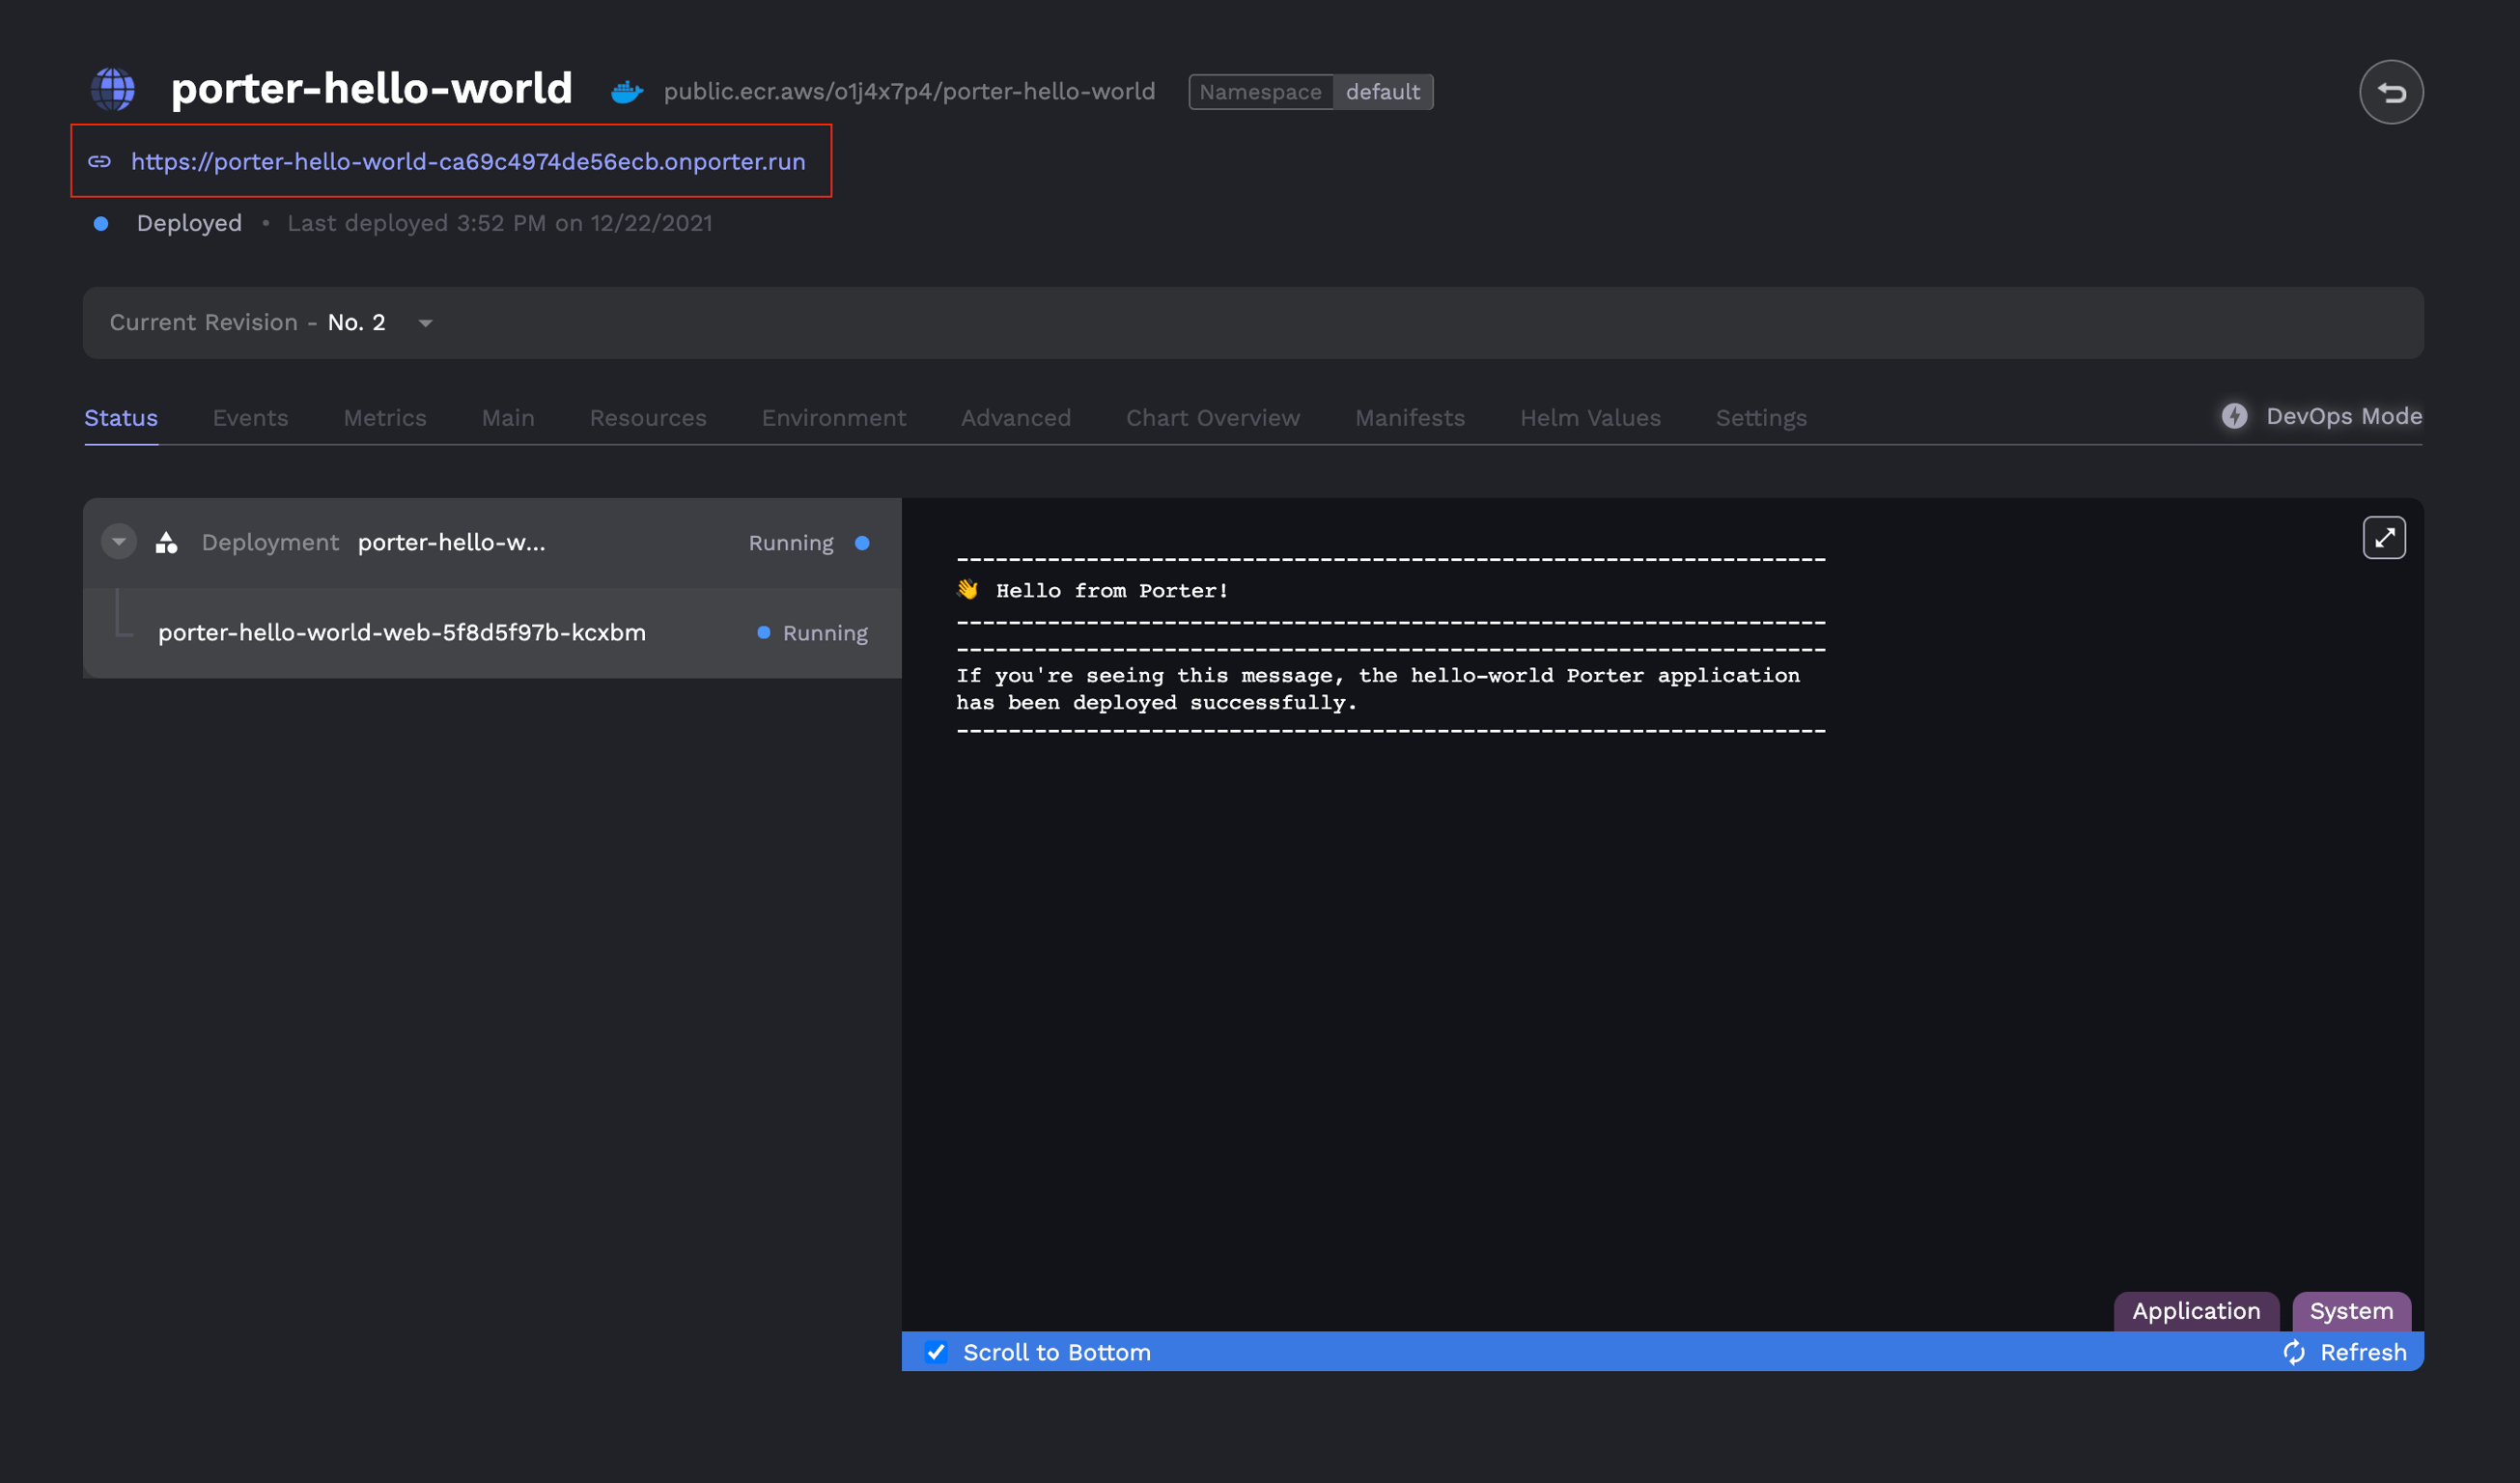The width and height of the screenshot is (2520, 1483).
Task: Open the Events tab
Action: pos(250,418)
